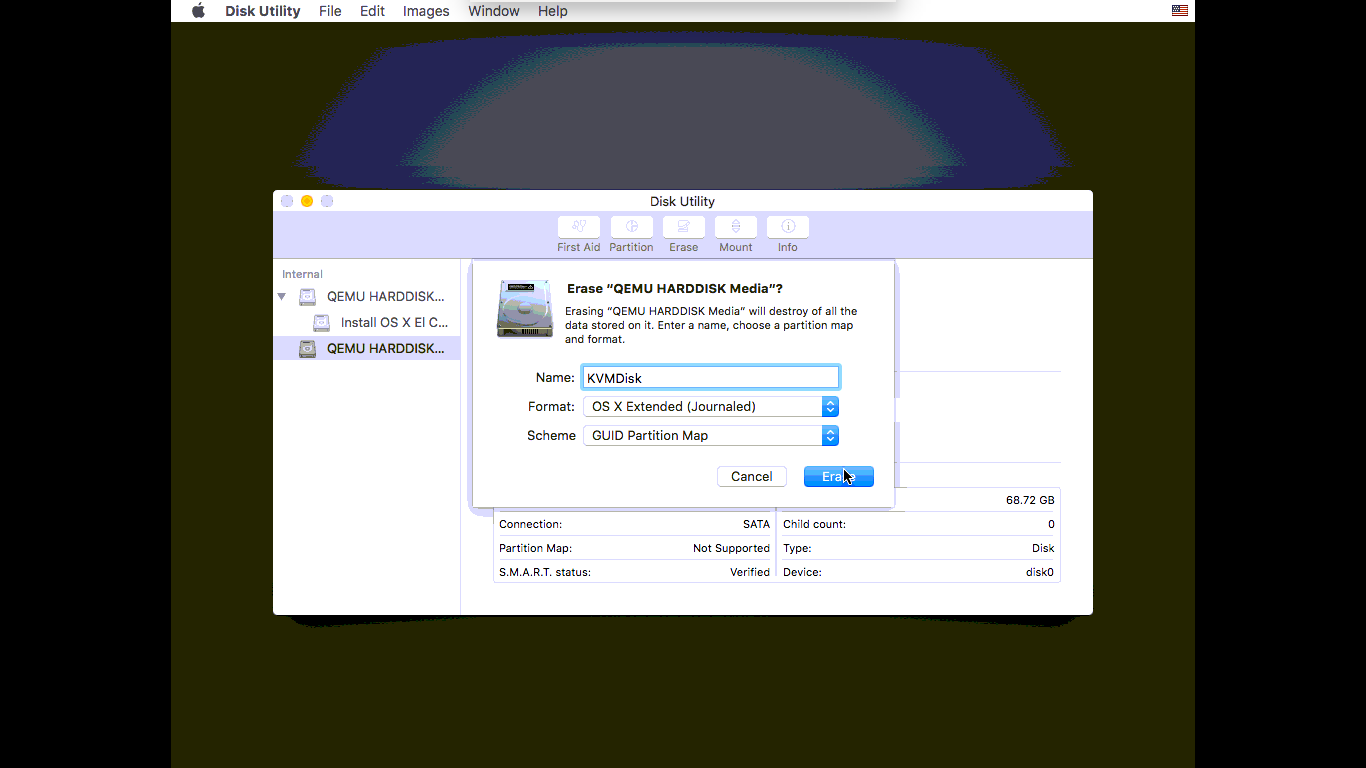This screenshot has width=1366, height=768.
Task: Click the hard disk image in erase dialog
Action: [x=525, y=309]
